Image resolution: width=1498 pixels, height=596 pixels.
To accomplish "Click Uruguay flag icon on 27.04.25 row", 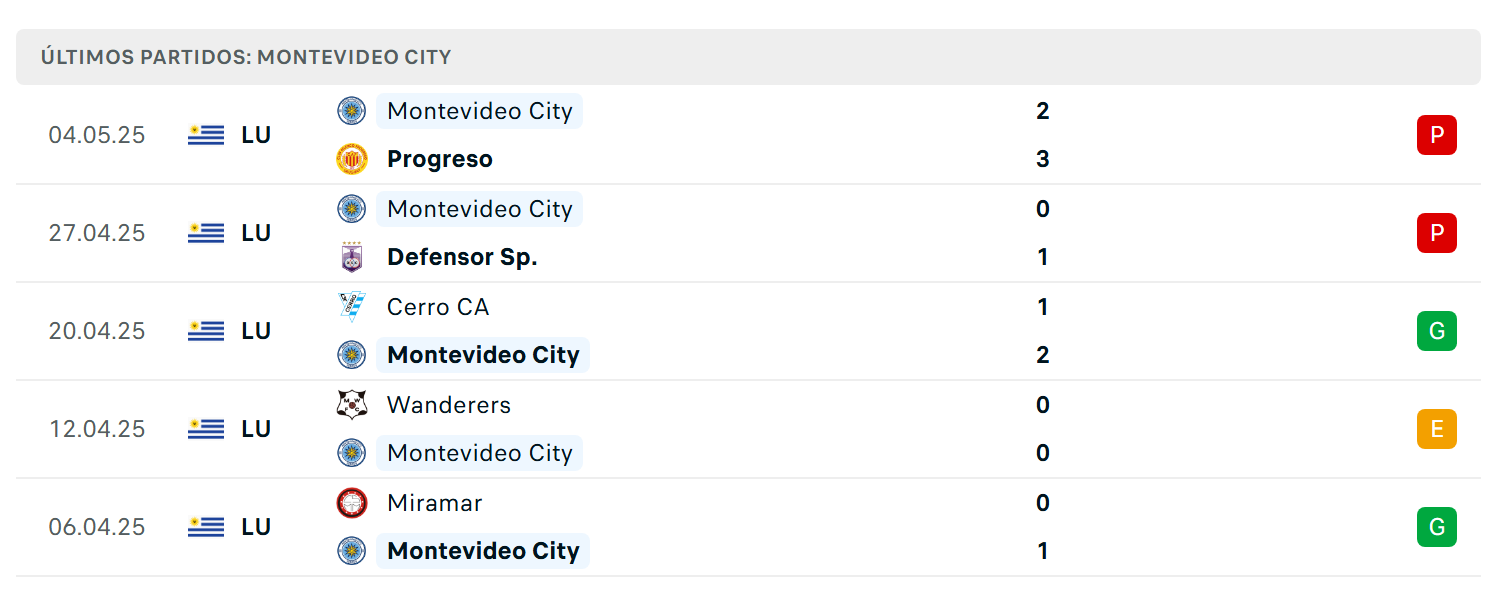I will pos(206,233).
